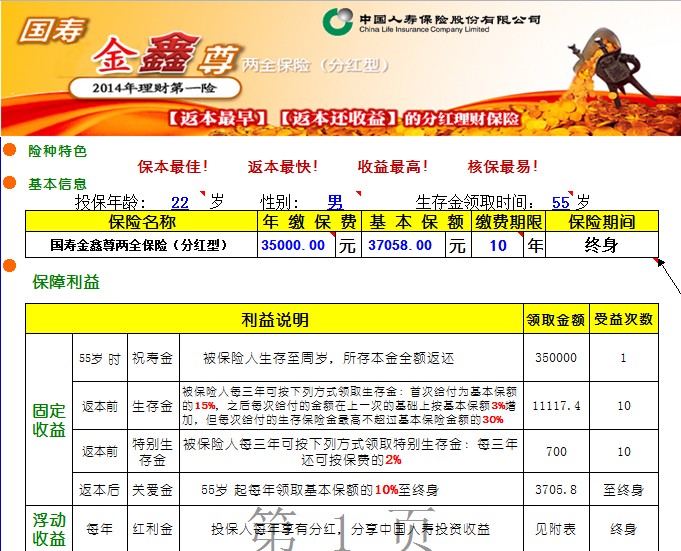Click the 生存金 benefit name cell
This screenshot has height=551, width=681.
pos(153,406)
